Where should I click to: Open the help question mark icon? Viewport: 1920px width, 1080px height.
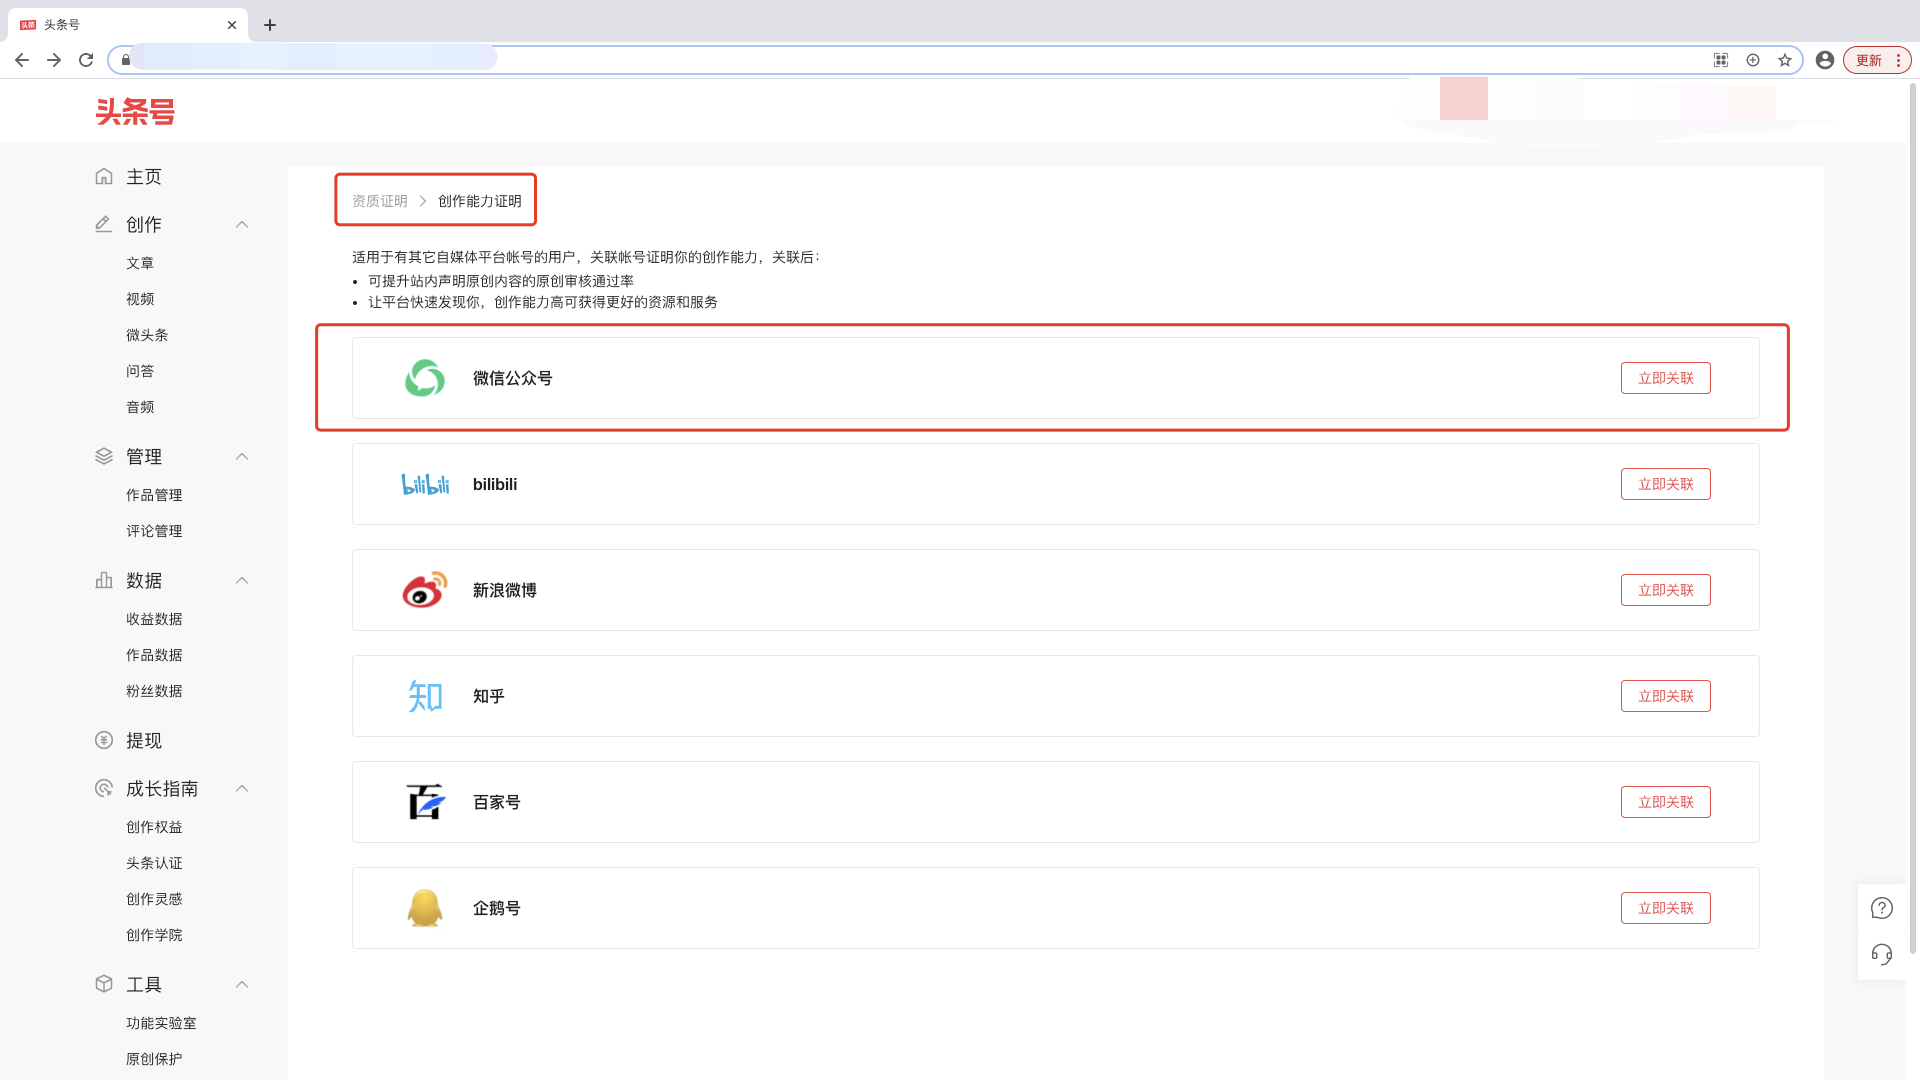point(1882,908)
